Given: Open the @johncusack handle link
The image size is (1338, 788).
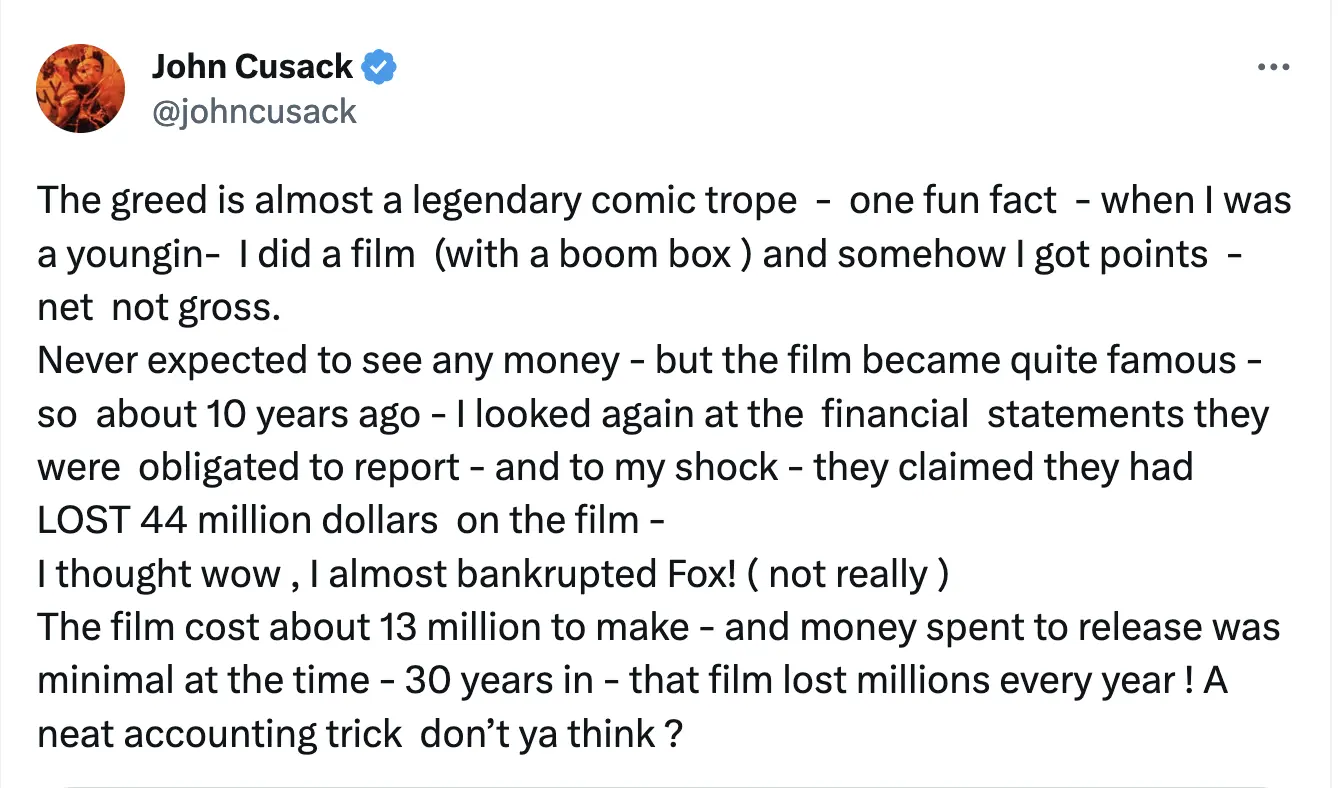Looking at the screenshot, I should pos(254,110).
